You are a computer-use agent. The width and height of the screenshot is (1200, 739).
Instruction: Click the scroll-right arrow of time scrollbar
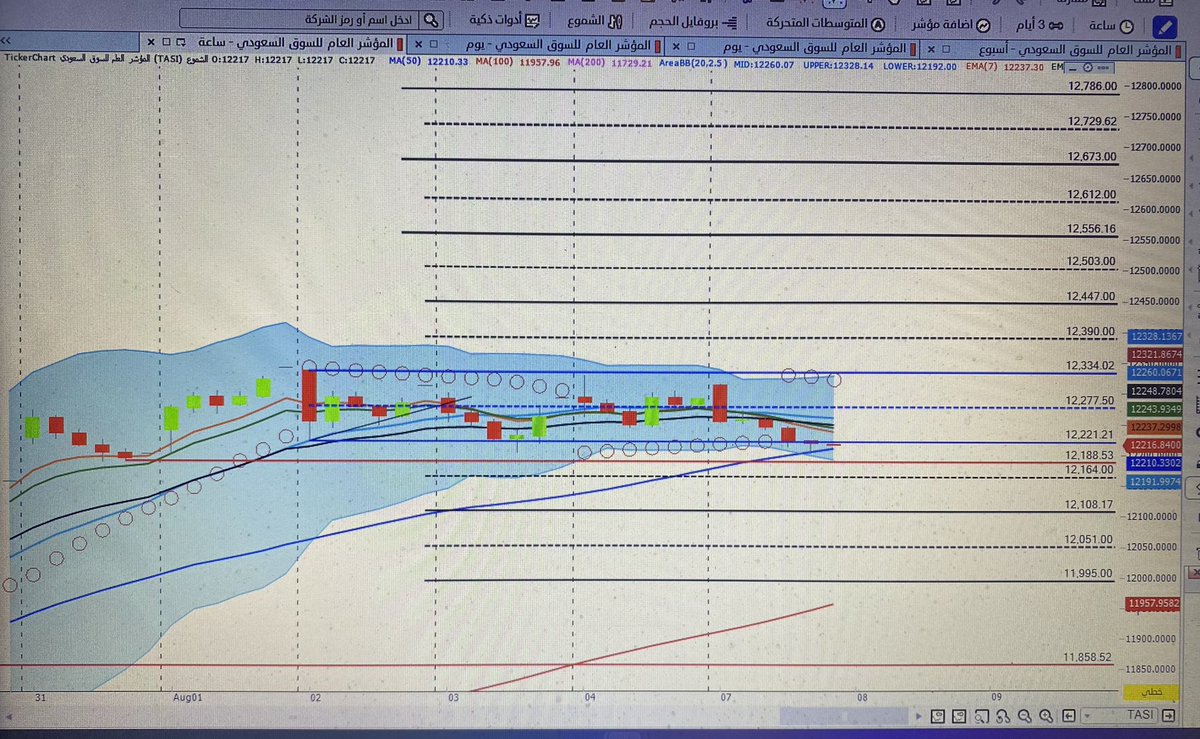click(x=917, y=716)
